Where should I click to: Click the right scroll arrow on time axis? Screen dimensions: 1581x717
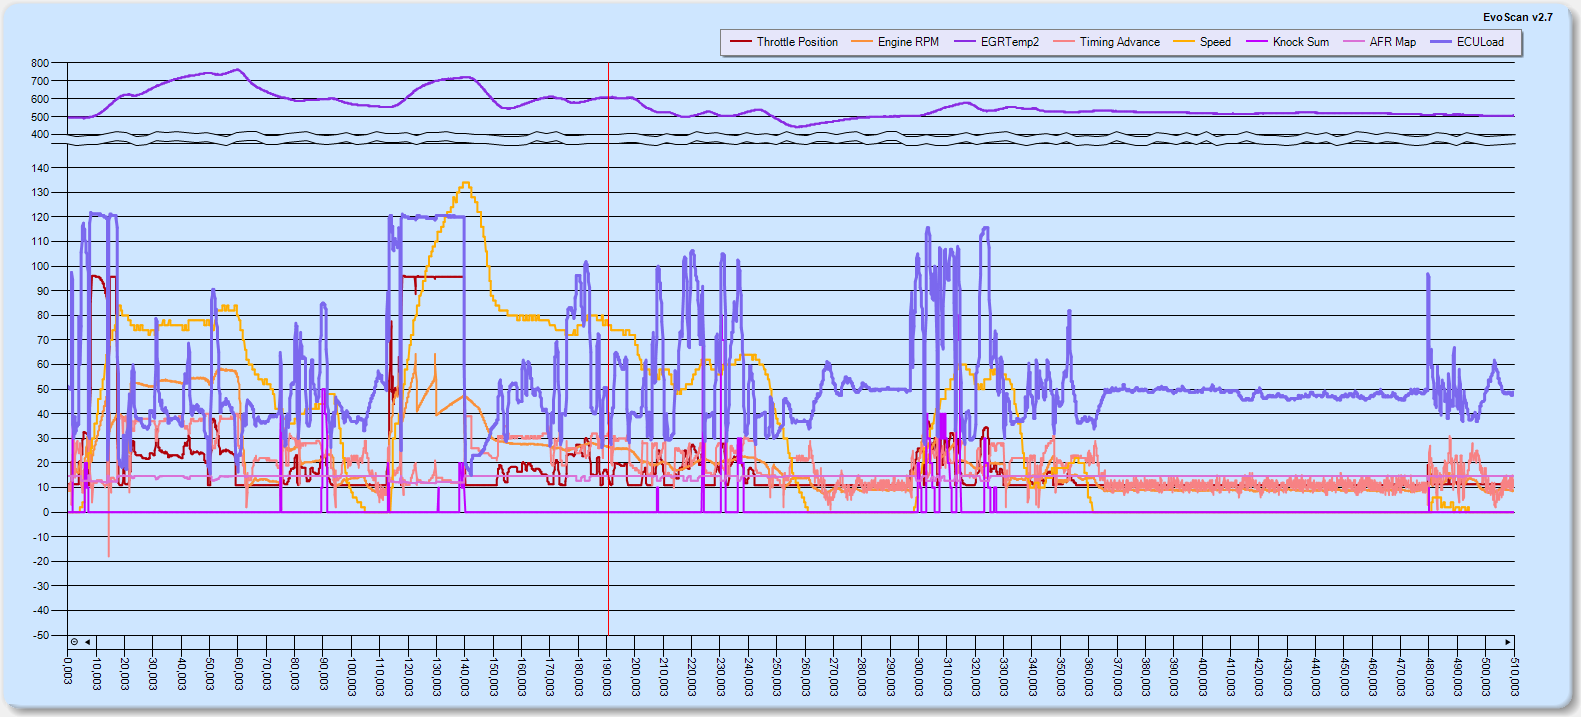(x=1508, y=642)
